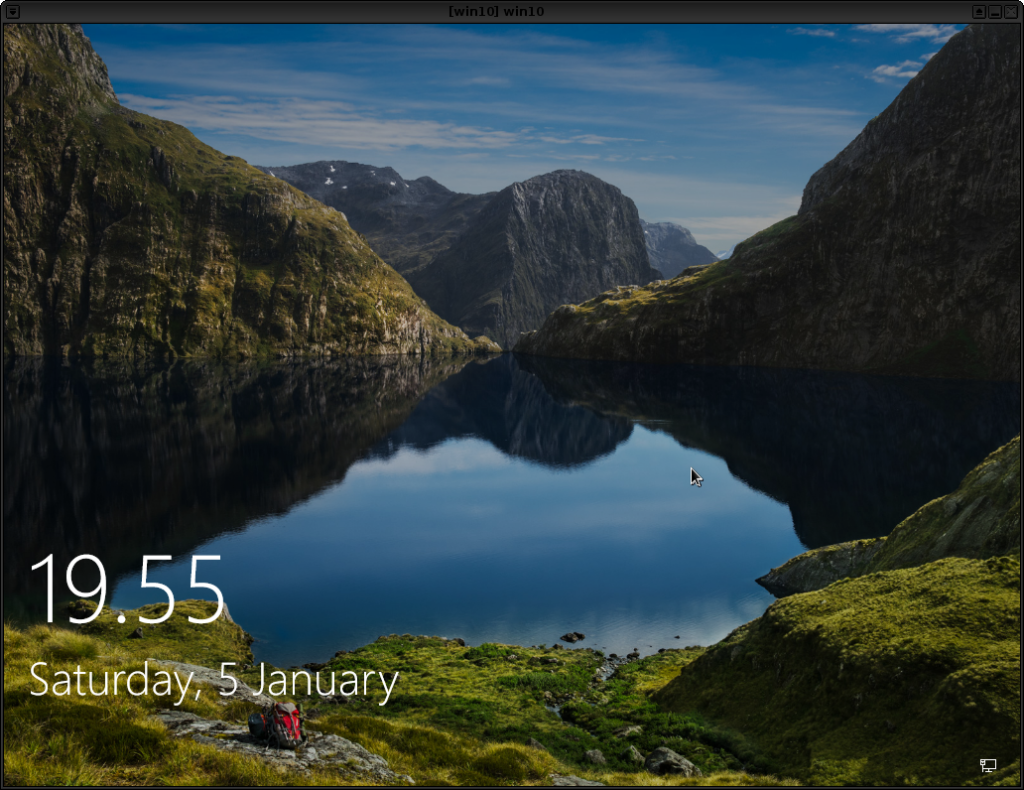This screenshot has width=1024, height=790.
Task: Click the network status icon on lock screen
Action: 988,765
